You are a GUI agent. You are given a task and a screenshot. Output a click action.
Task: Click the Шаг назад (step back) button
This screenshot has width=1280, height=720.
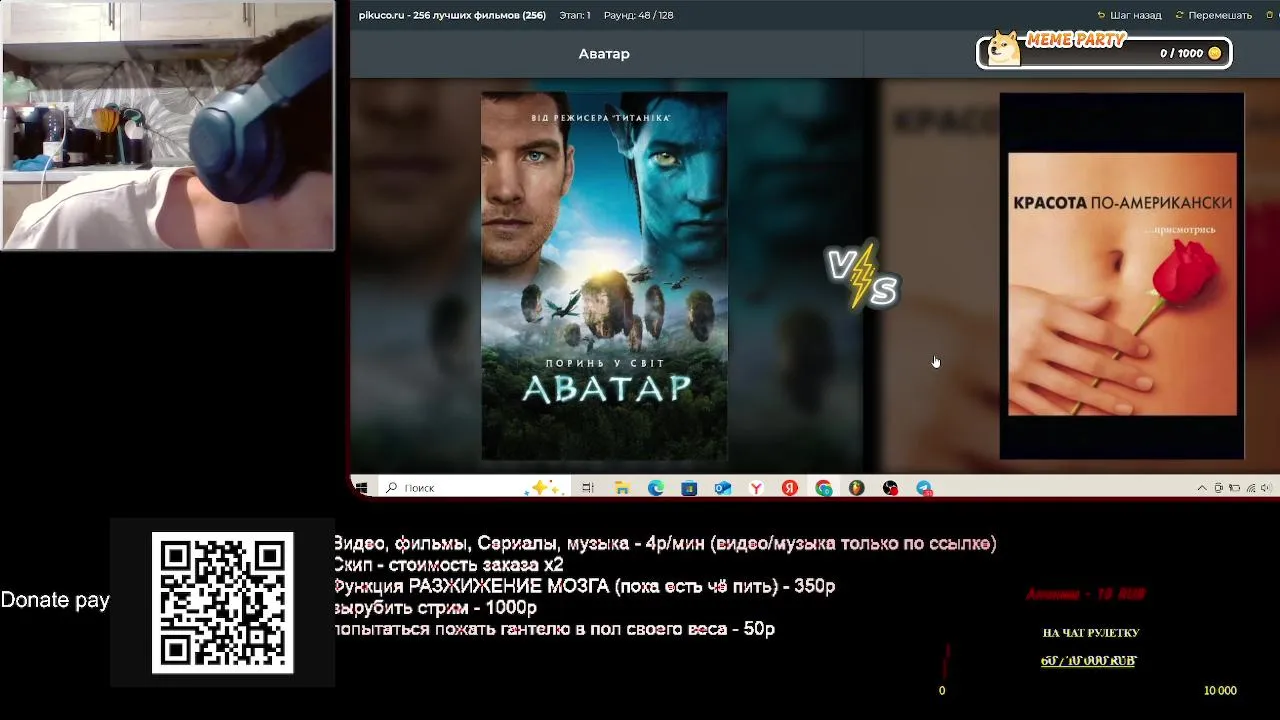pyautogui.click(x=1129, y=15)
